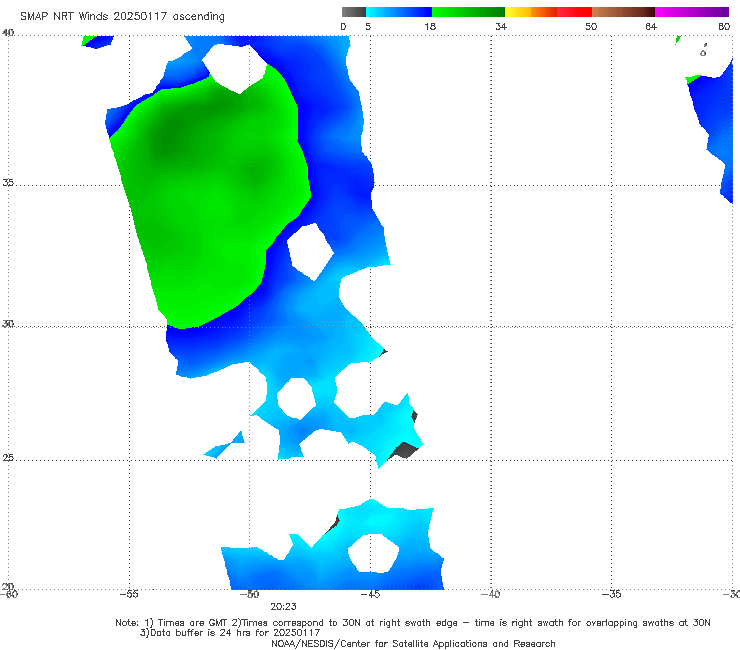The image size is (740, 650).
Task: Click the latitude label '40'
Action: (8, 33)
